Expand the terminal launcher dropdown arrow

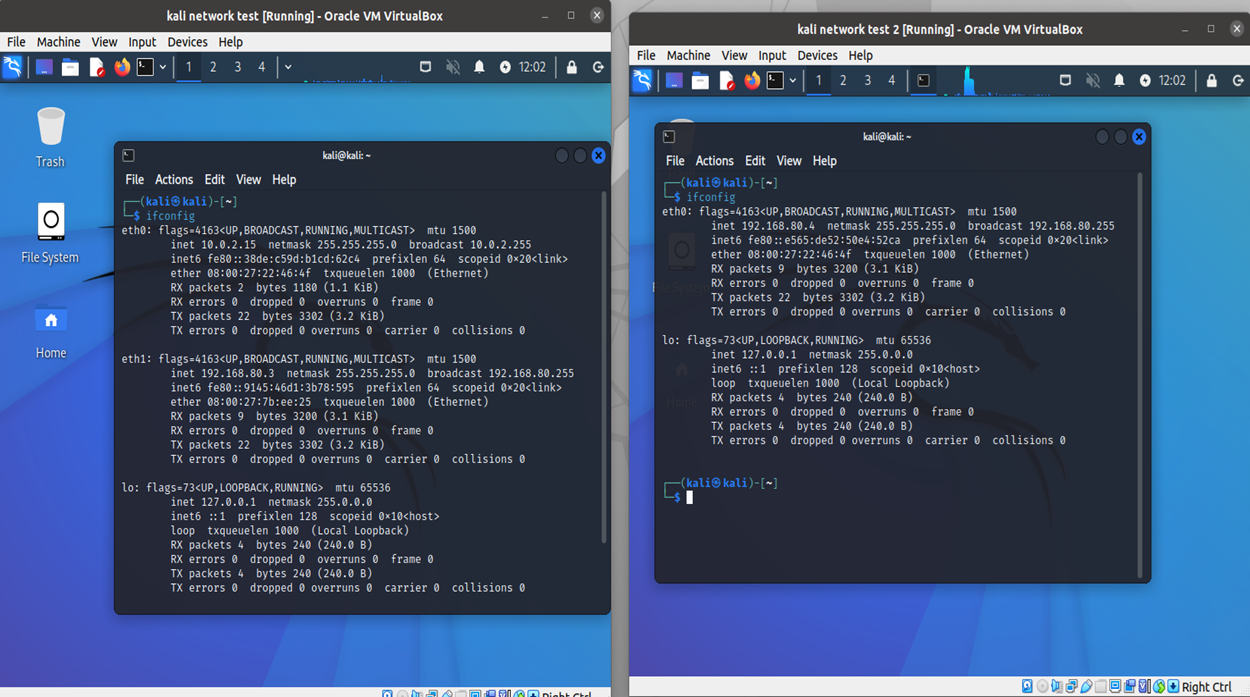[162, 67]
